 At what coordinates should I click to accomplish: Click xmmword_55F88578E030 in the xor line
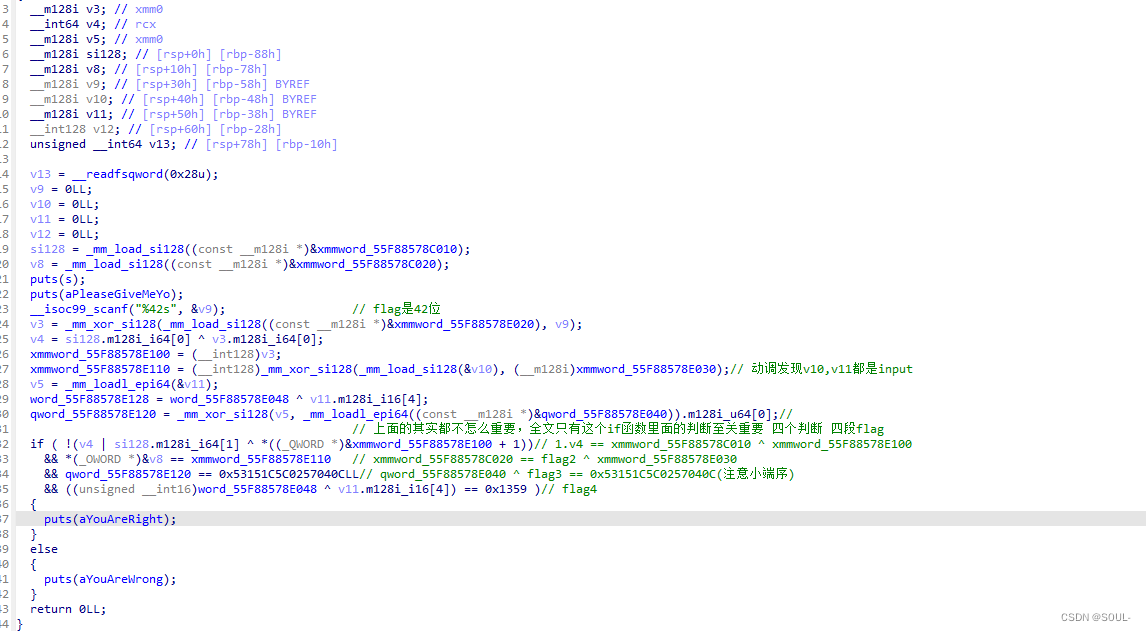[x=646, y=369]
